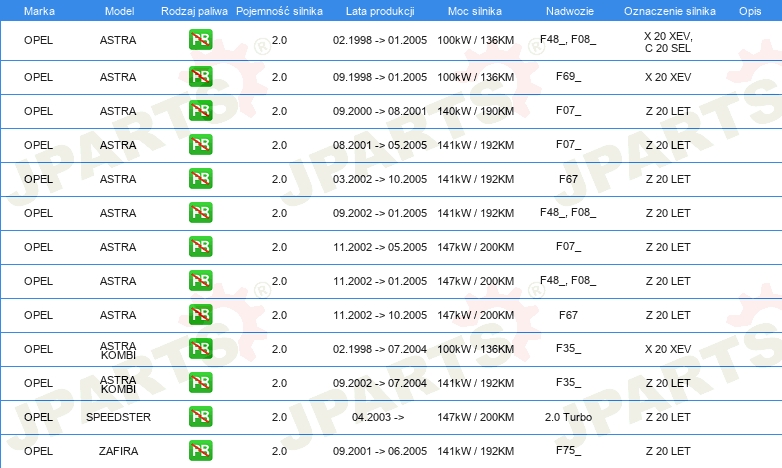Click the Moc silnika column header

click(x=475, y=11)
